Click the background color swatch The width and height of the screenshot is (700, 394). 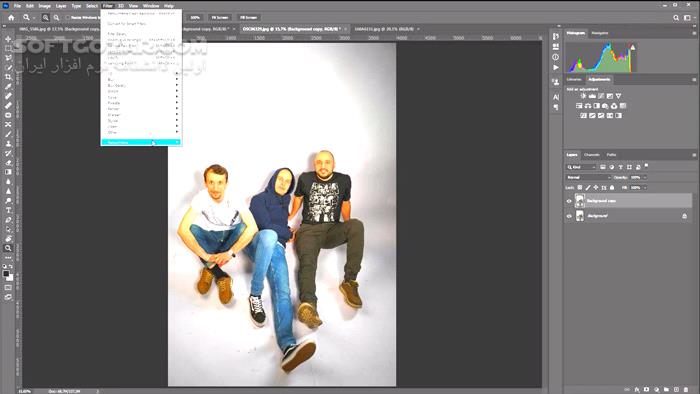[10, 278]
